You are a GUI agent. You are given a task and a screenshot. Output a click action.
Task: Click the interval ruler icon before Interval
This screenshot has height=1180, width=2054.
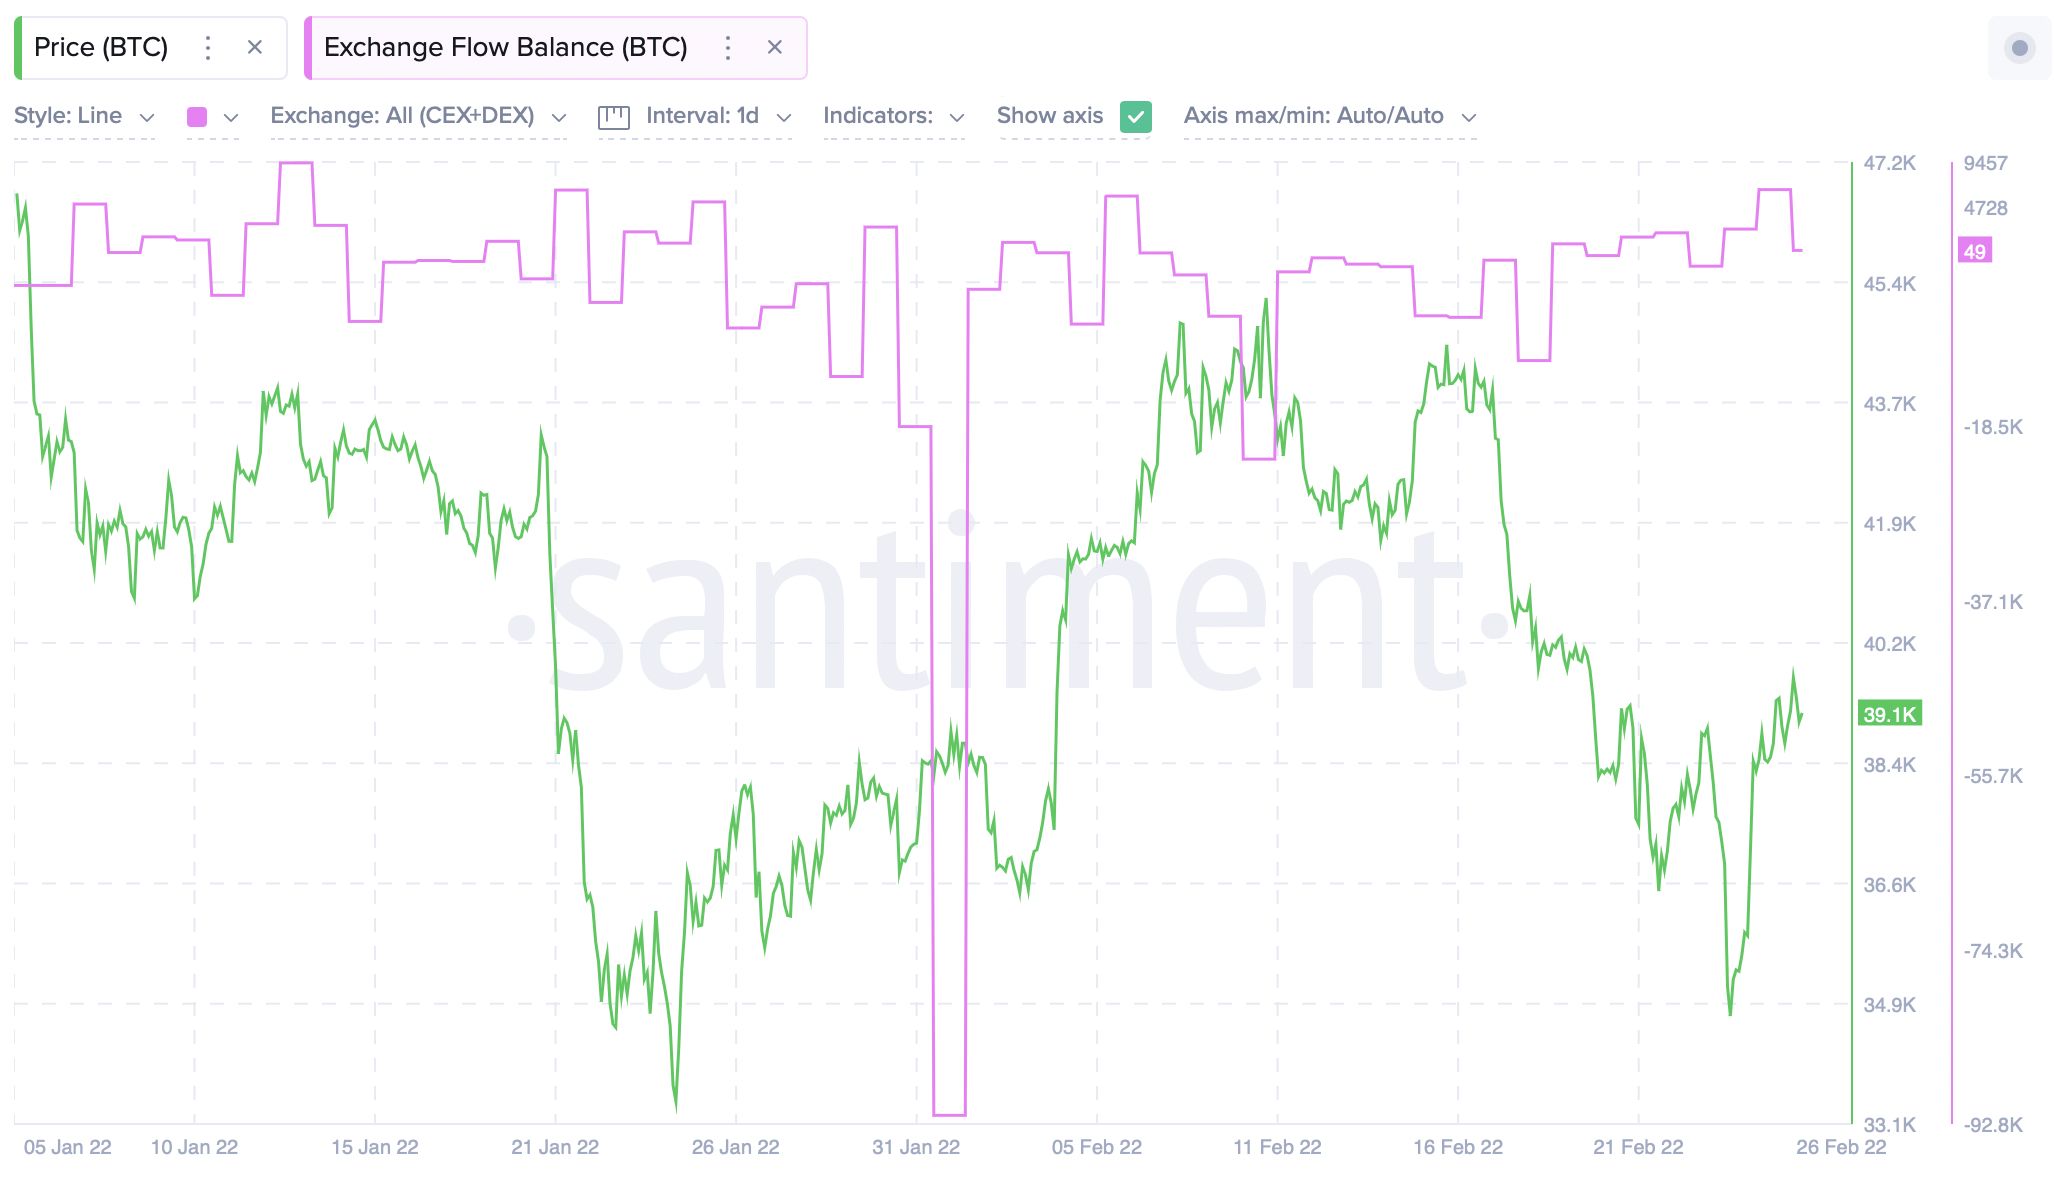(x=614, y=116)
